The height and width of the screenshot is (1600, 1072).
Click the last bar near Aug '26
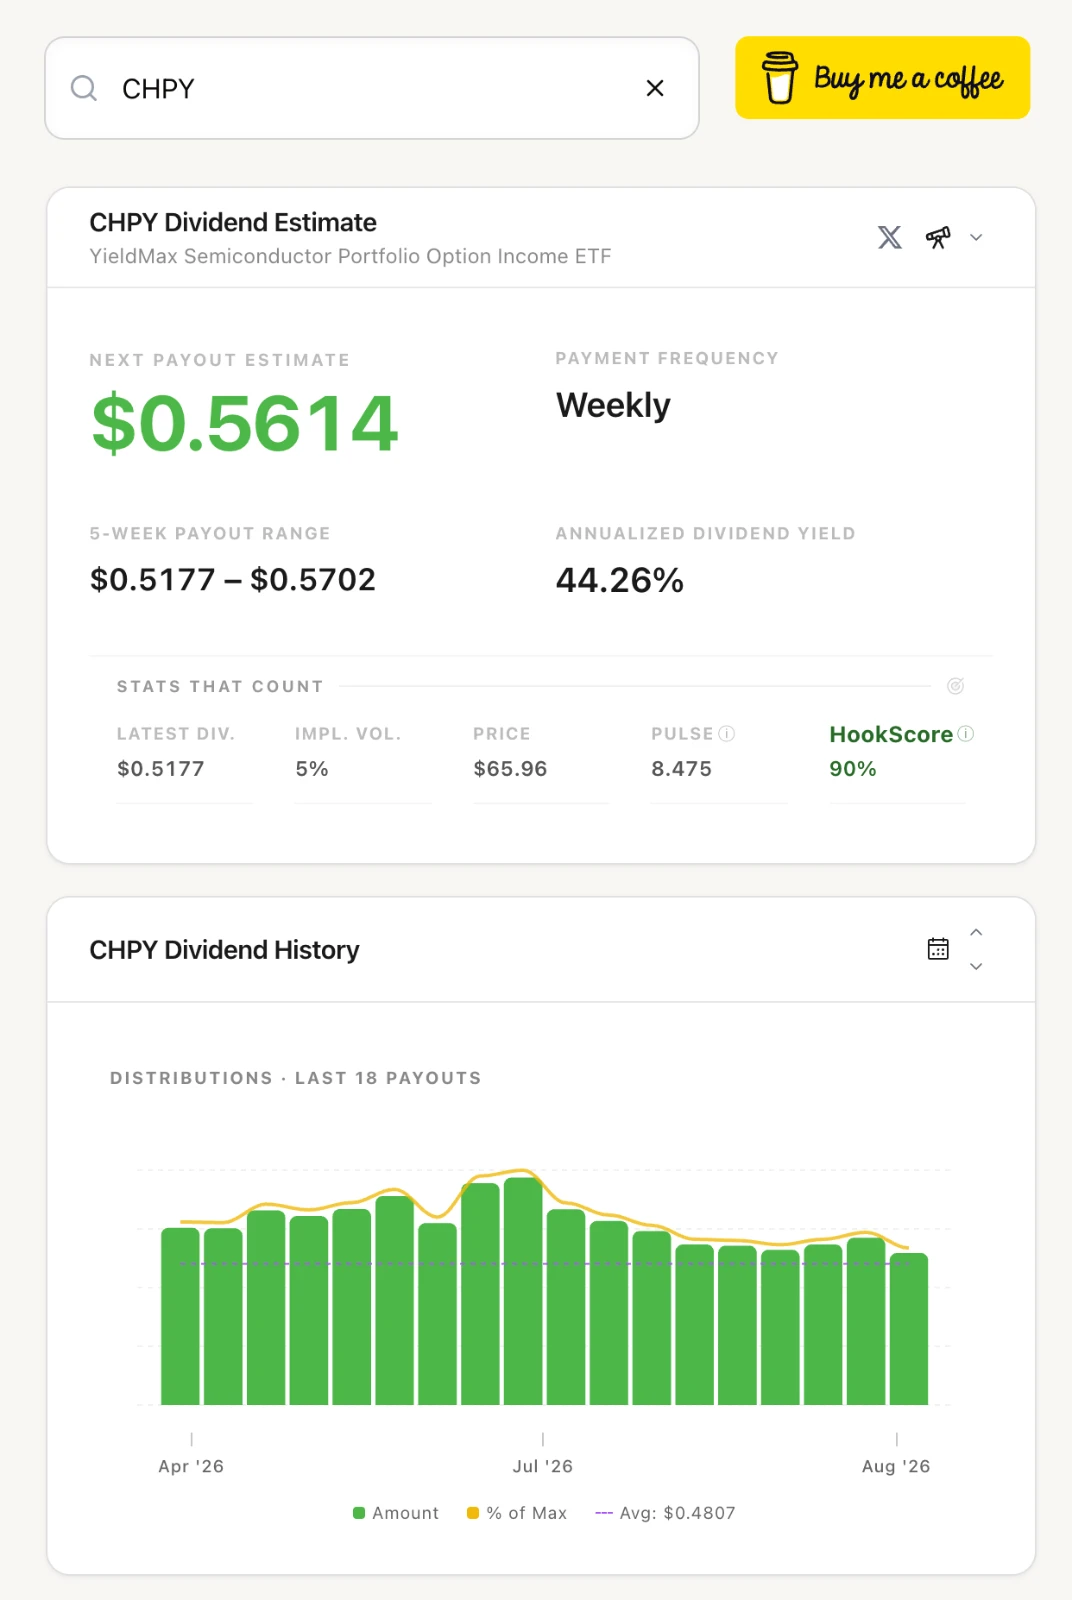(x=909, y=1329)
